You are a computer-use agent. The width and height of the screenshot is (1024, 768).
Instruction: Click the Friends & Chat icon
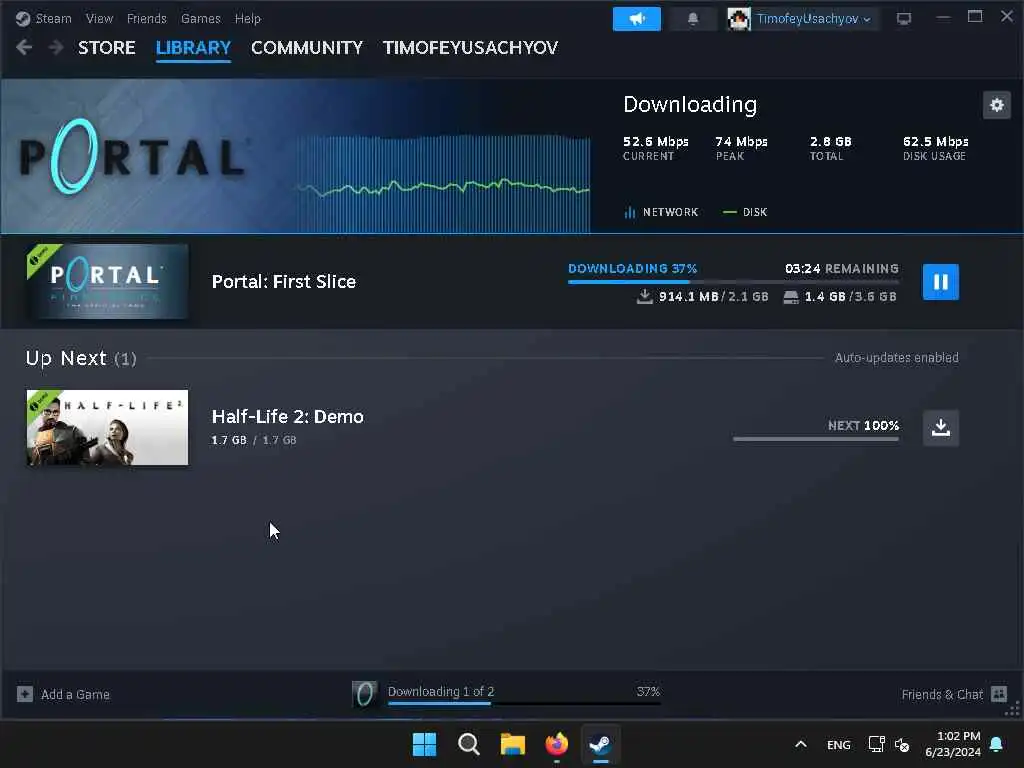(x=999, y=694)
